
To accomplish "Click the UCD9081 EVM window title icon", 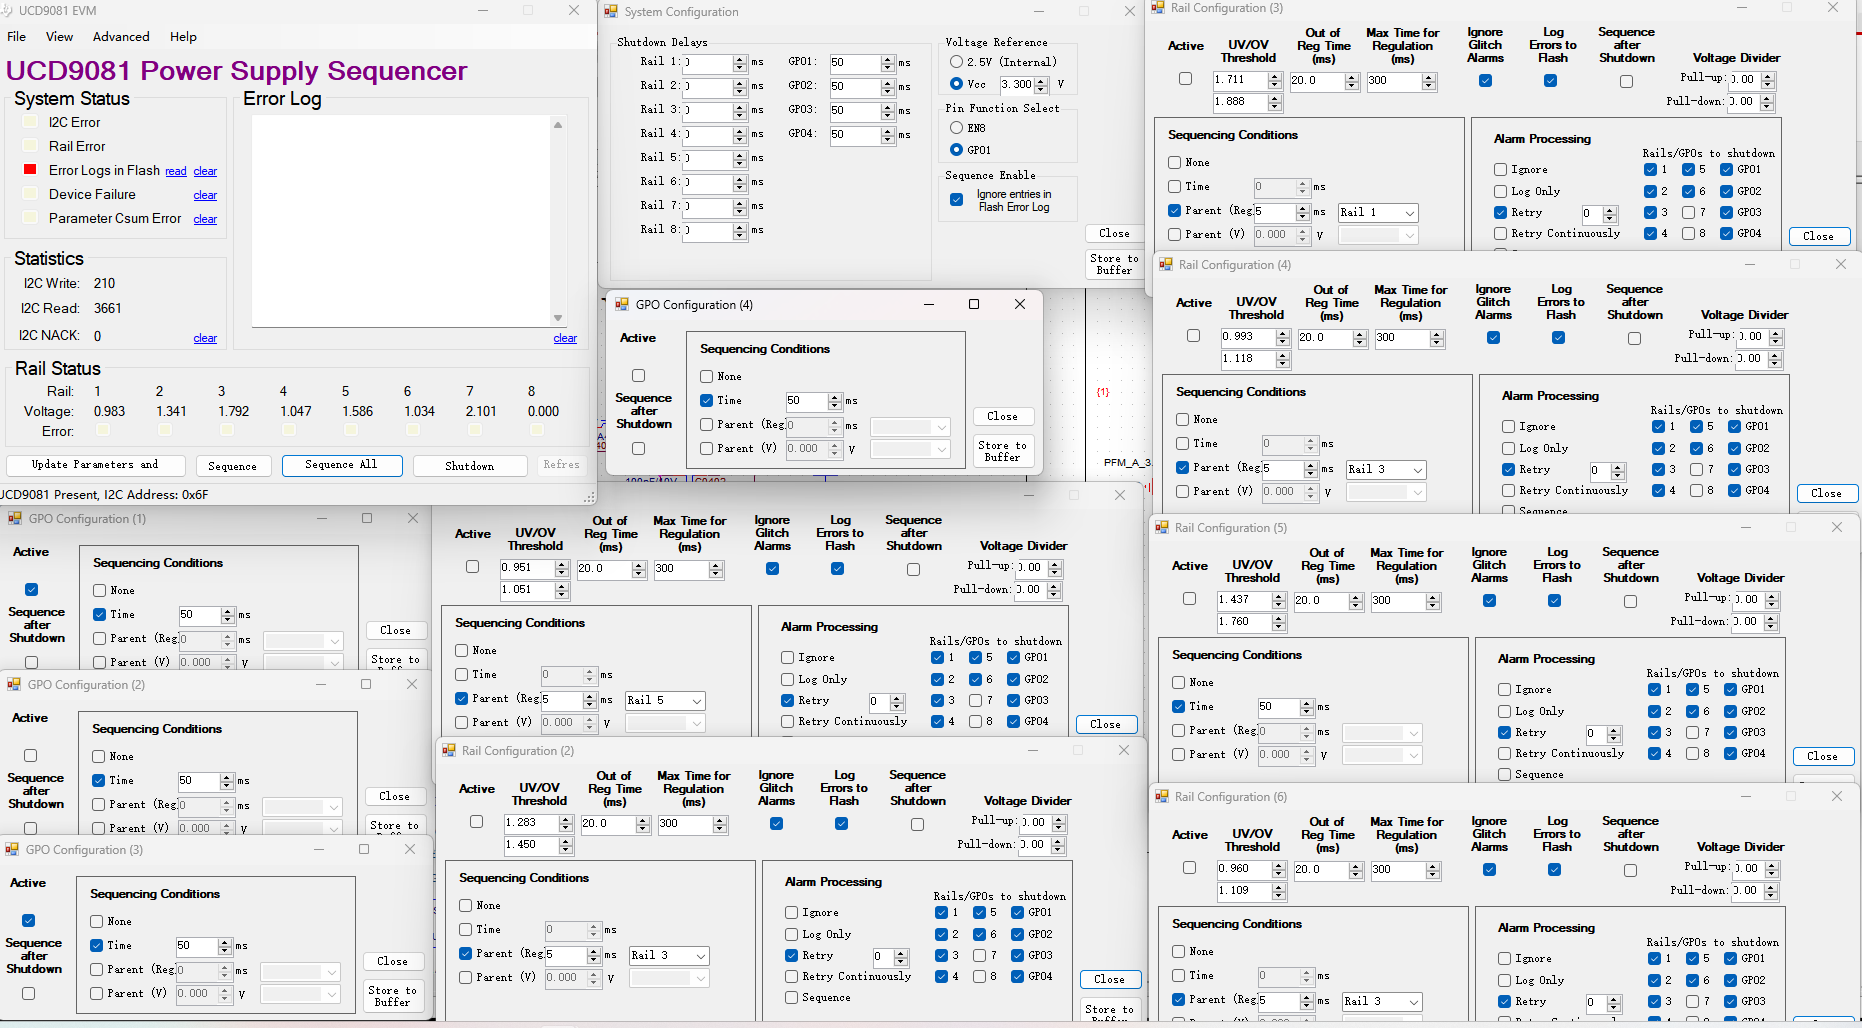I will point(6,10).
